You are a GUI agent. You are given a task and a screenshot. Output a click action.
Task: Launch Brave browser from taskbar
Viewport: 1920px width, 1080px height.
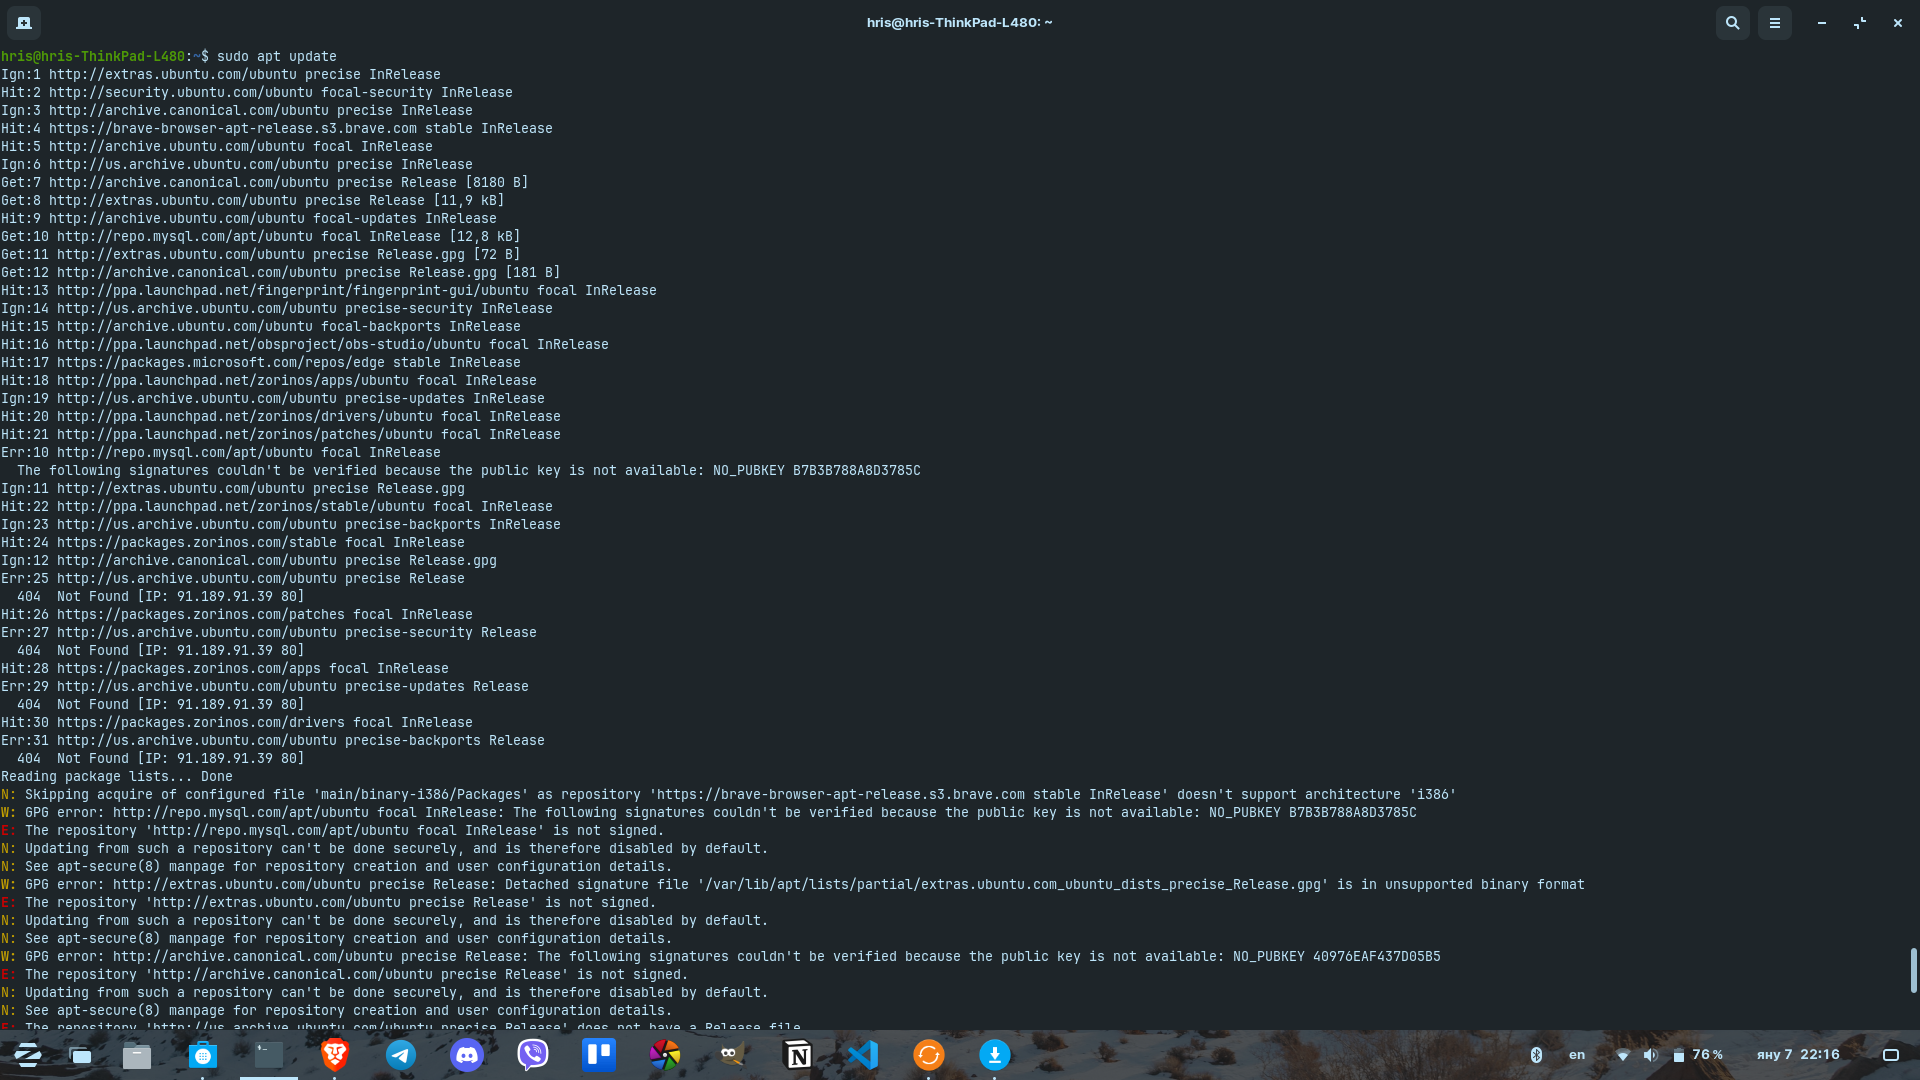point(335,1055)
